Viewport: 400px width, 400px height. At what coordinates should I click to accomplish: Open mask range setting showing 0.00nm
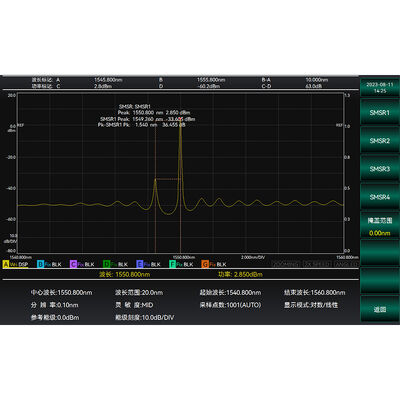coord(379,226)
